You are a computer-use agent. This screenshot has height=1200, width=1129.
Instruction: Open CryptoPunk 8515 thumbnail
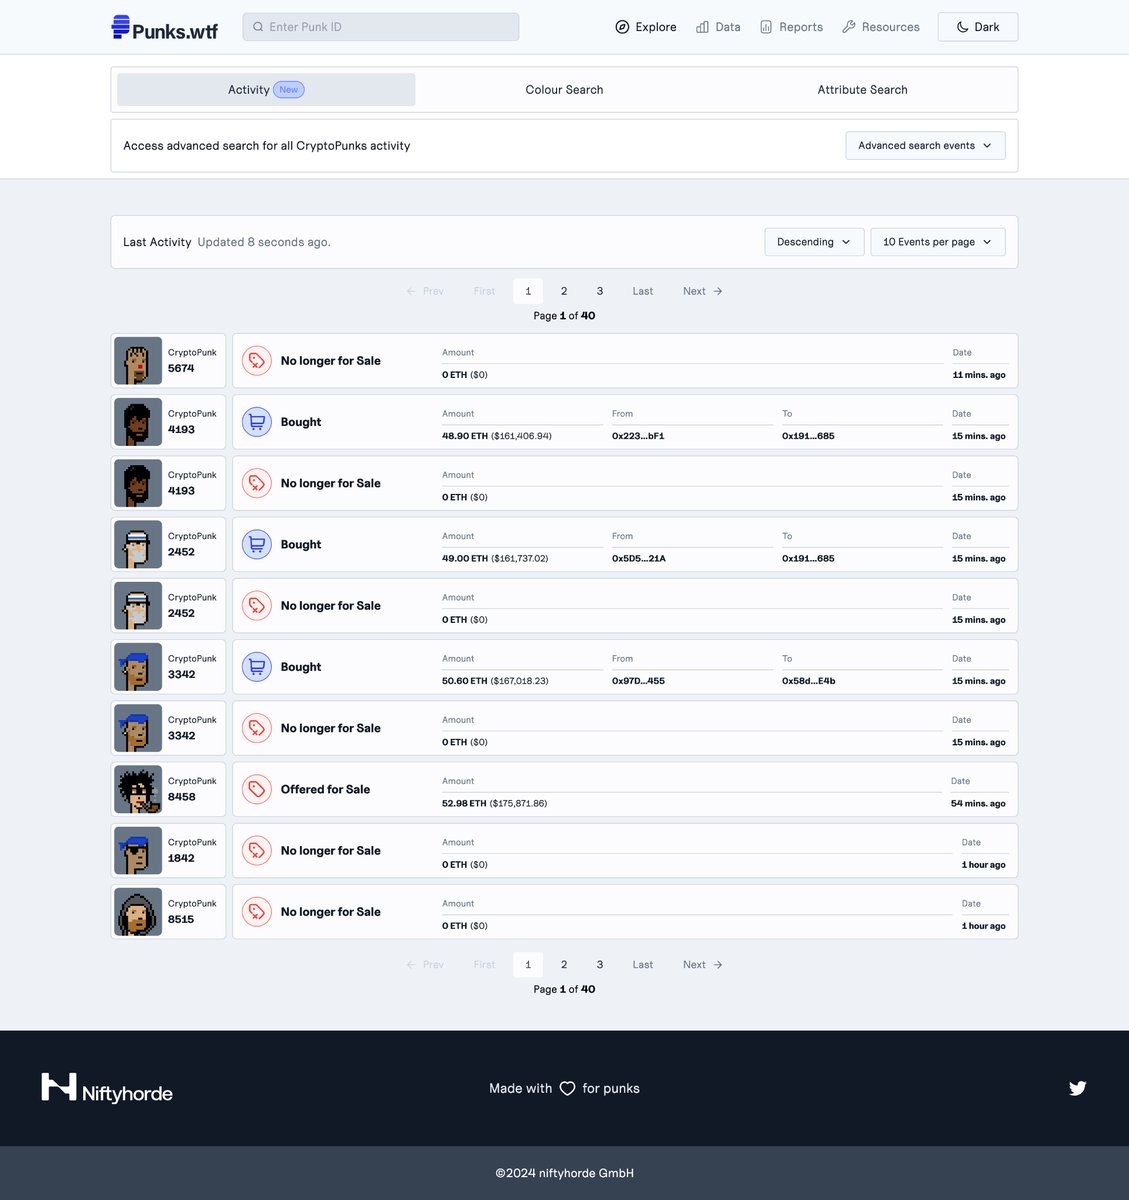pyautogui.click(x=138, y=912)
